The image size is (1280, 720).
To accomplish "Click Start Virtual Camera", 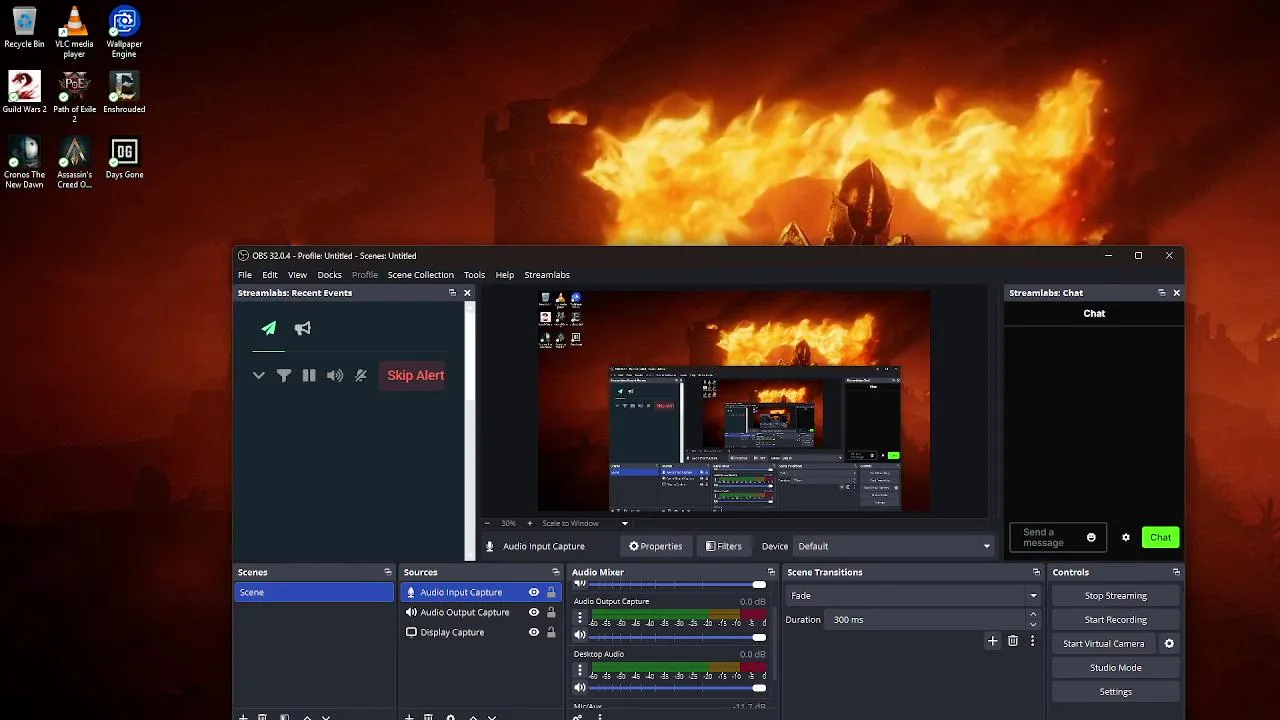I will [x=1103, y=643].
